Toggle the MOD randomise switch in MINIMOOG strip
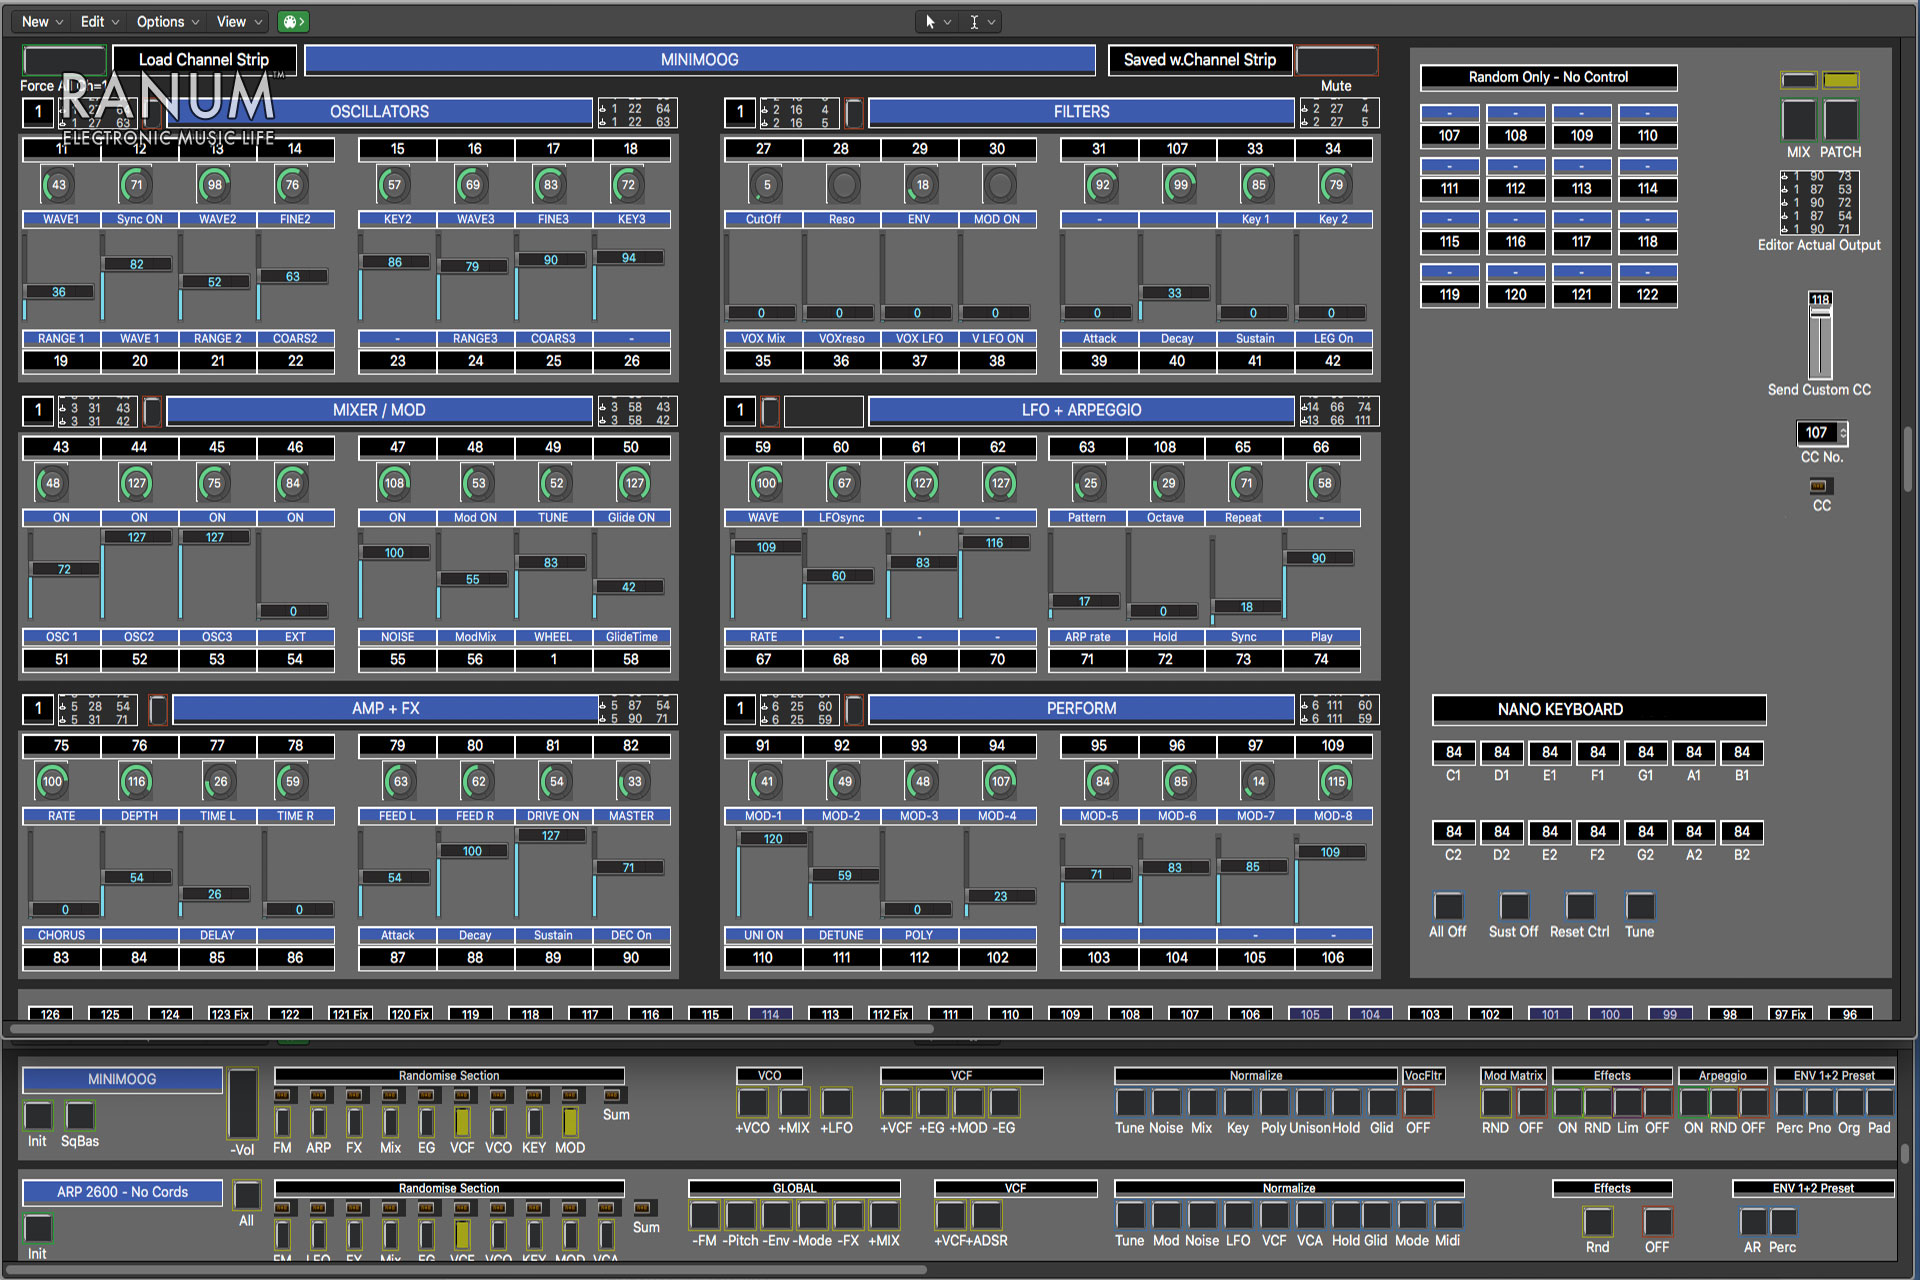This screenshot has width=1920, height=1280. 570,1121
